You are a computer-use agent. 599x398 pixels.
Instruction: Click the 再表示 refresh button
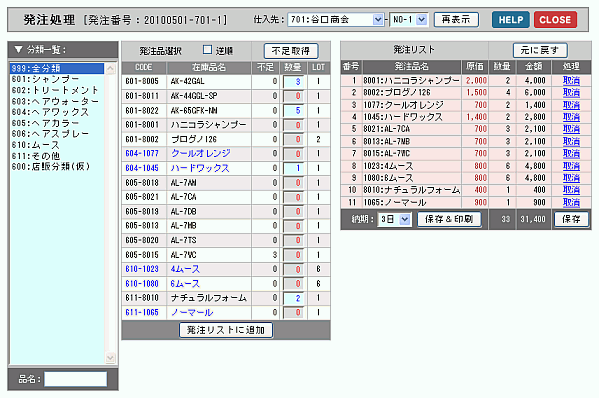pyautogui.click(x=456, y=19)
